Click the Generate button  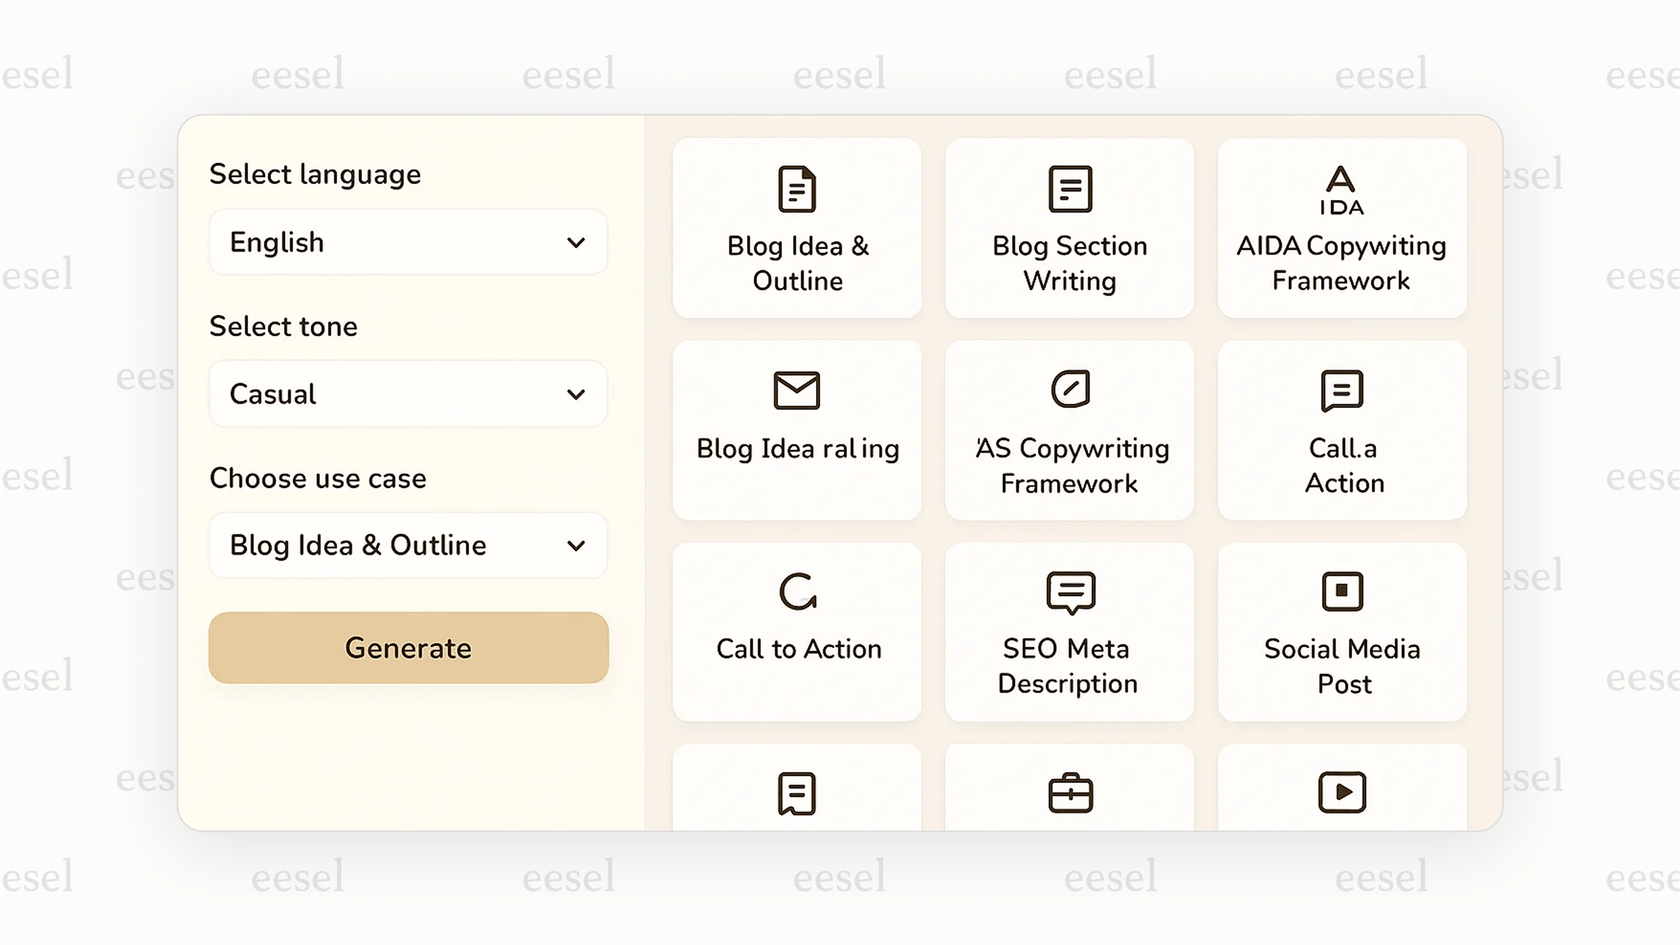coord(407,648)
